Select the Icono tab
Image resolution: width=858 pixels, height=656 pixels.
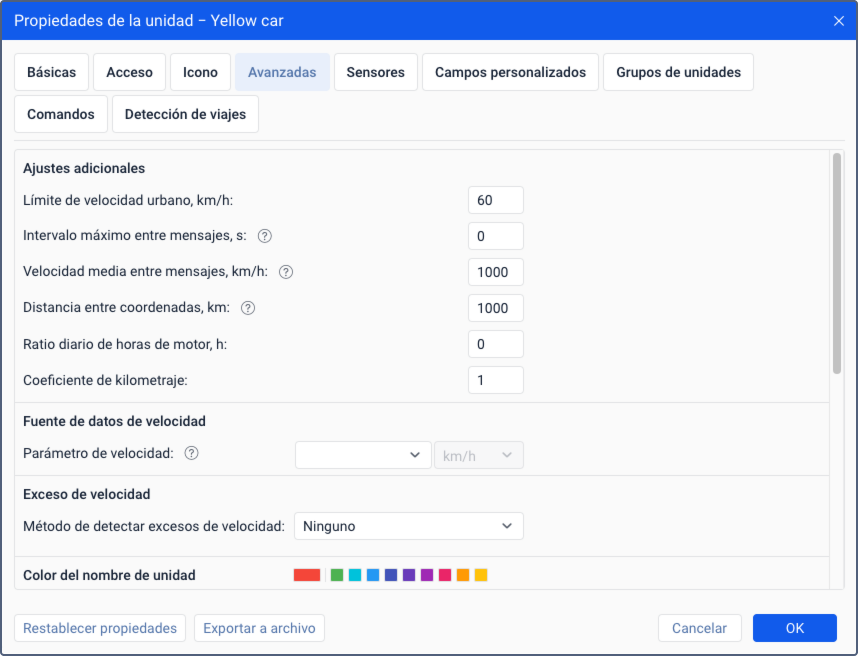click(x=200, y=72)
